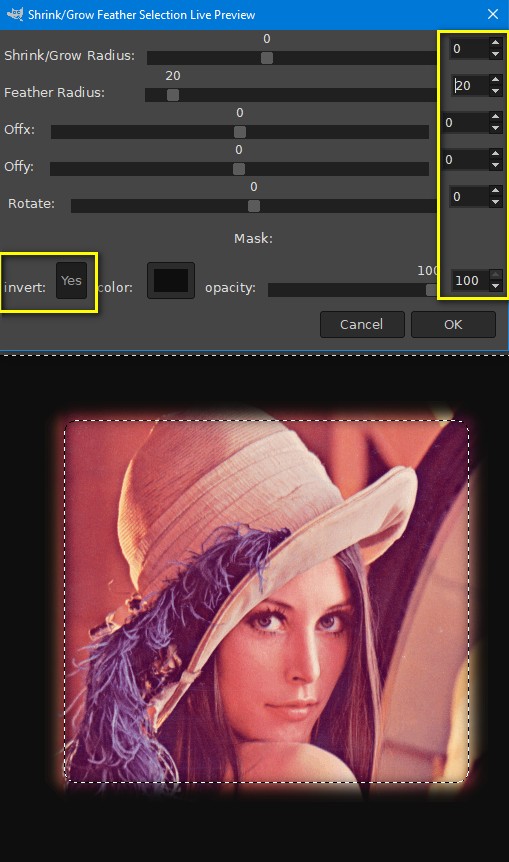Screen dimensions: 509x862
Task: Click the GIMP Wilber icon in title bar
Action: pyautogui.click(x=15, y=14)
